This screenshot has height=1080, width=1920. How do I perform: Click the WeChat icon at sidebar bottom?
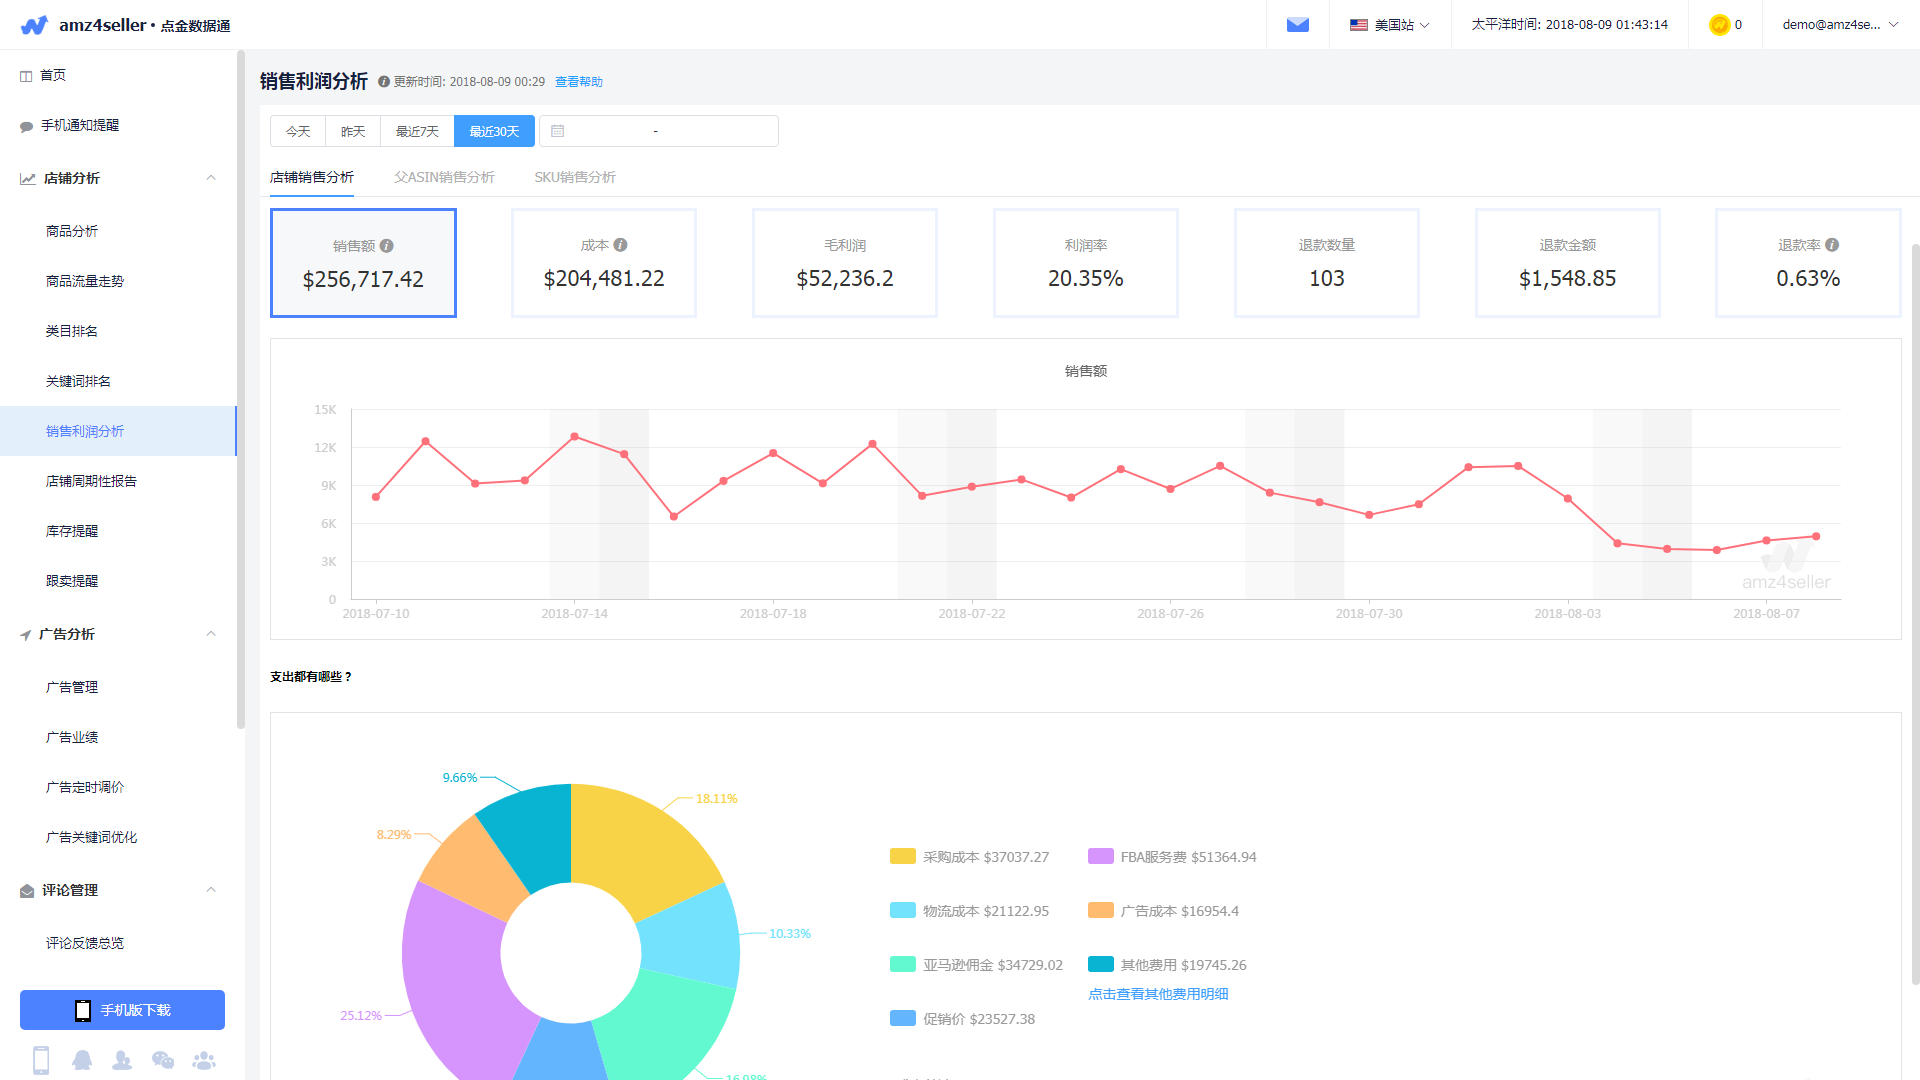click(x=163, y=1060)
